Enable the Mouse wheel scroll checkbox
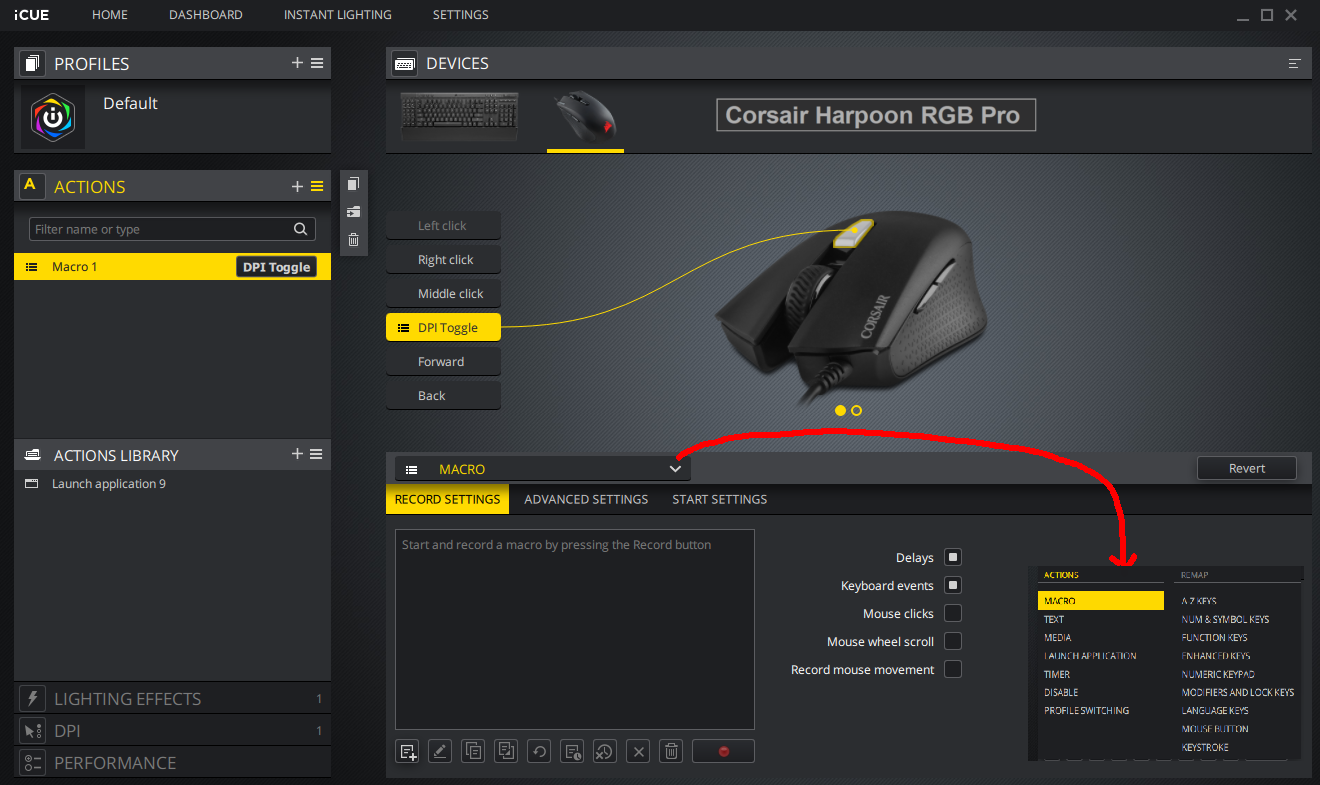 pyautogui.click(x=953, y=641)
